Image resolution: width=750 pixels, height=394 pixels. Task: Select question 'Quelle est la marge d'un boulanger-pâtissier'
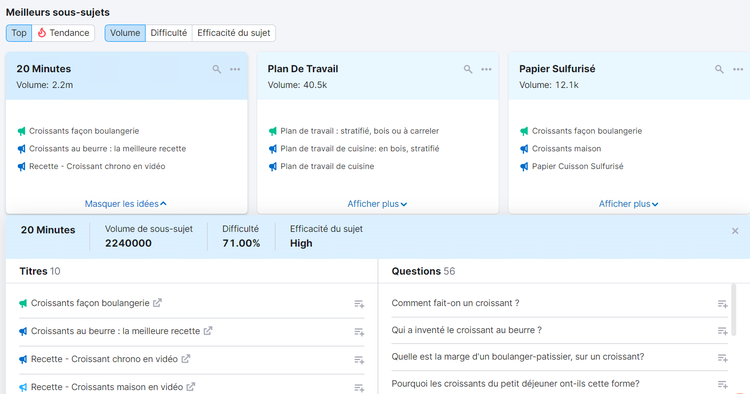518,357
